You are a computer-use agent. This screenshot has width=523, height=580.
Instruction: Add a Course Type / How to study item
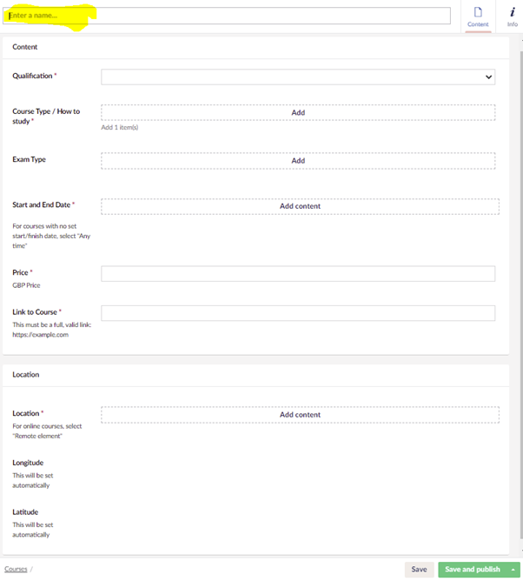point(298,112)
